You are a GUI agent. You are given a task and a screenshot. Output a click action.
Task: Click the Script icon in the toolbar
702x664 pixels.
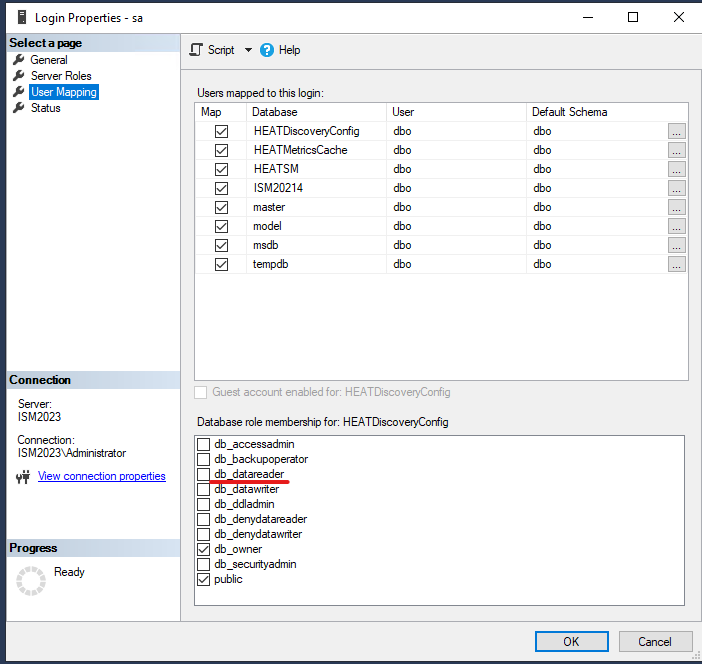click(x=196, y=50)
